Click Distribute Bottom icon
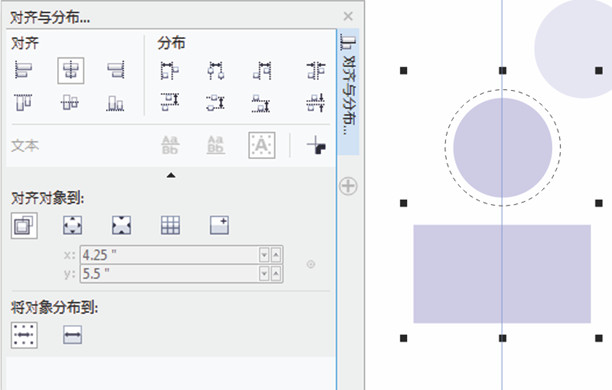Image resolution: width=612 pixels, height=390 pixels. pos(261,103)
